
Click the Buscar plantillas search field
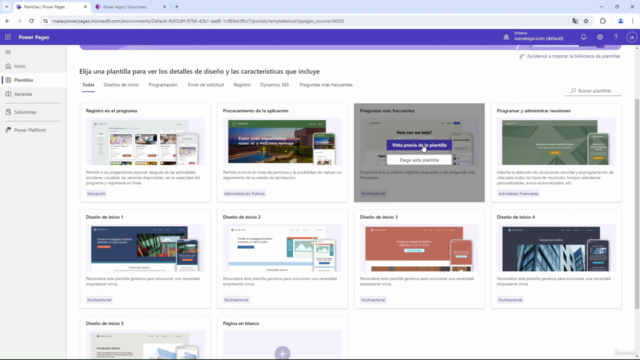(x=594, y=91)
